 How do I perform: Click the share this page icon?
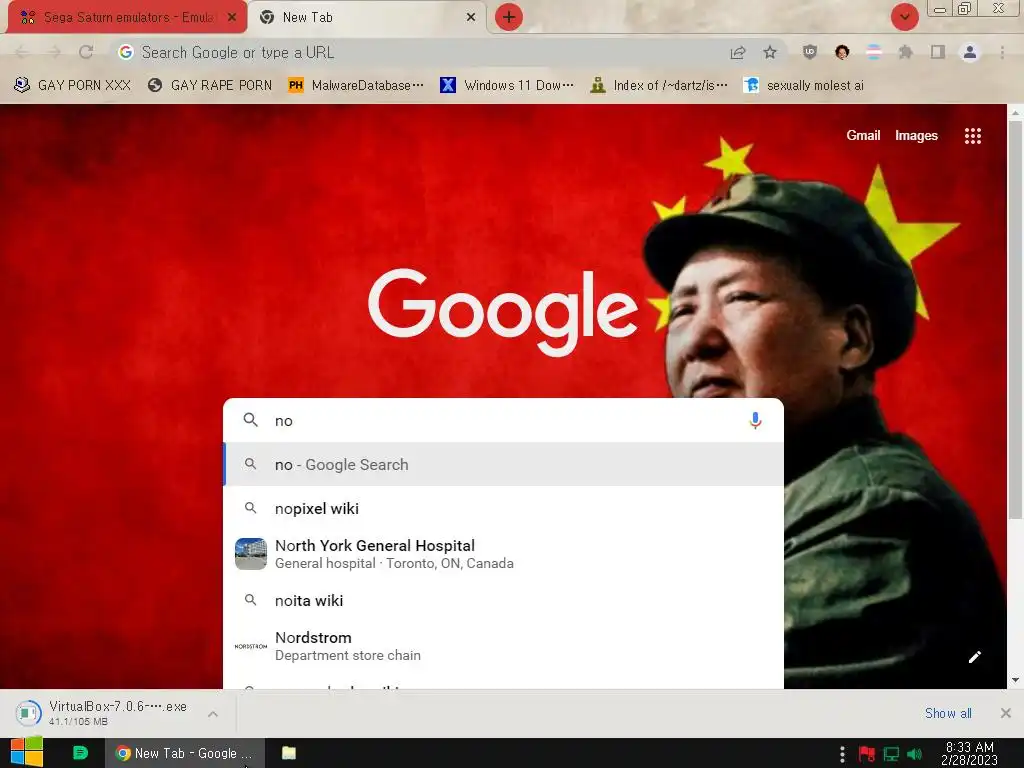[738, 52]
